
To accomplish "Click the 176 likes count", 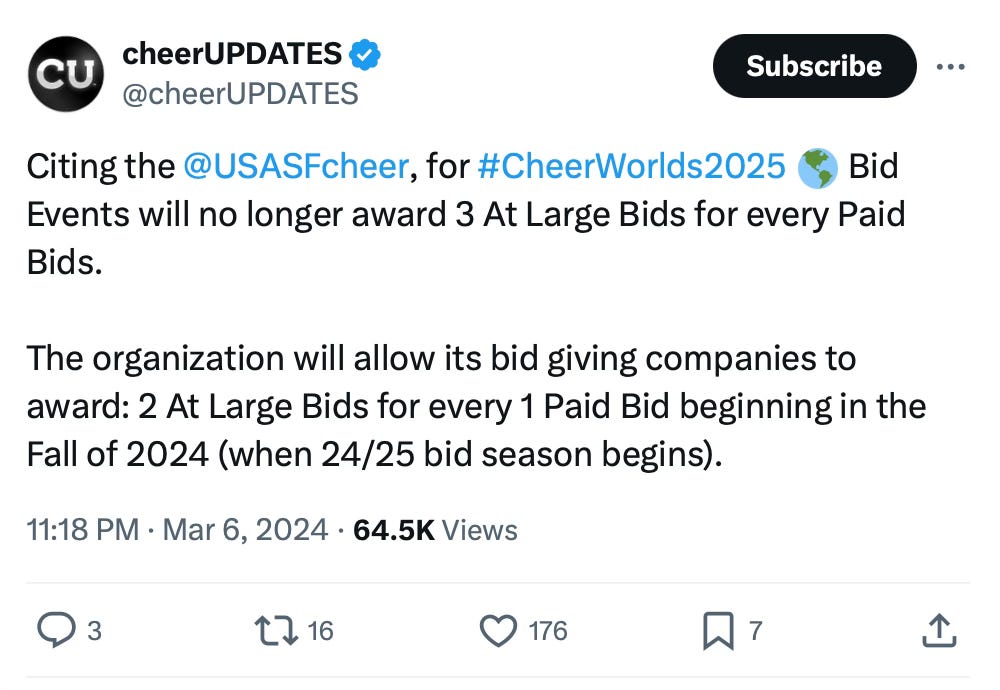I will tap(547, 631).
